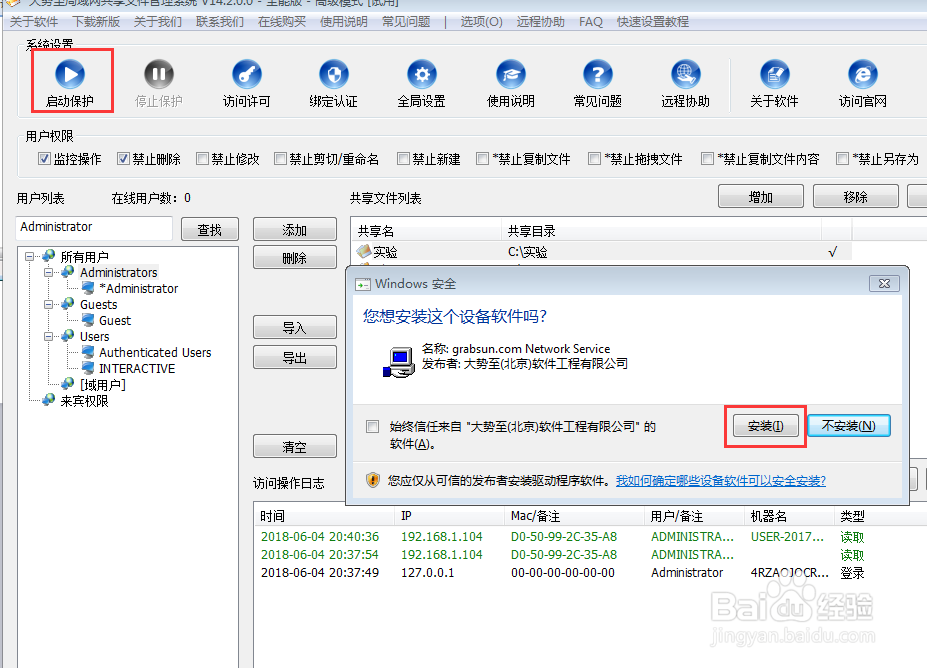Enable *禁止复制文件 checkbox
Screen dimensions: 927x668
482,158
